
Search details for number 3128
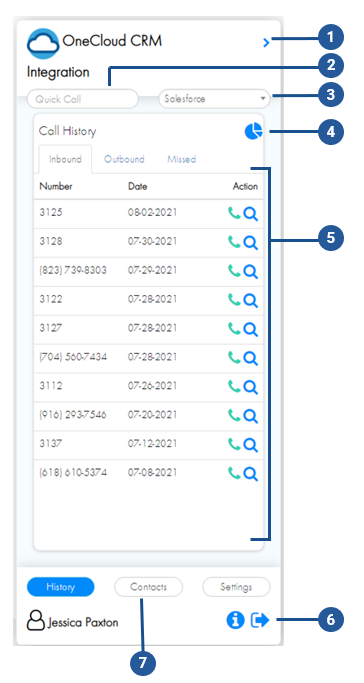tap(250, 243)
